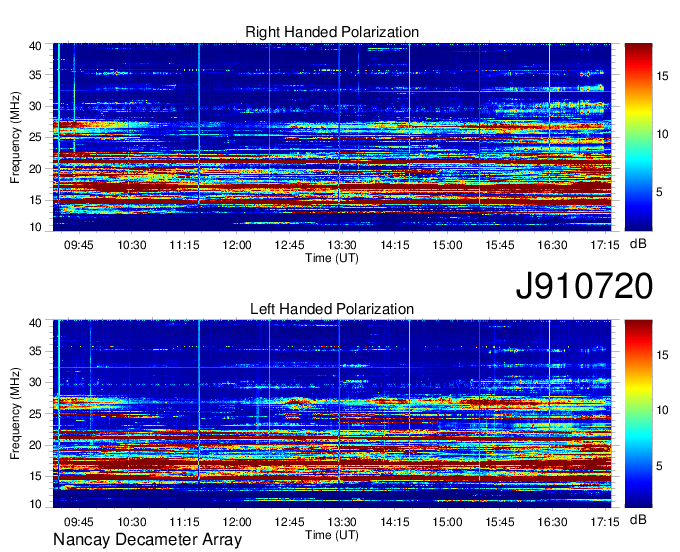
Task: Click the Right Handed plot's color scale bar
Action: pos(638,137)
